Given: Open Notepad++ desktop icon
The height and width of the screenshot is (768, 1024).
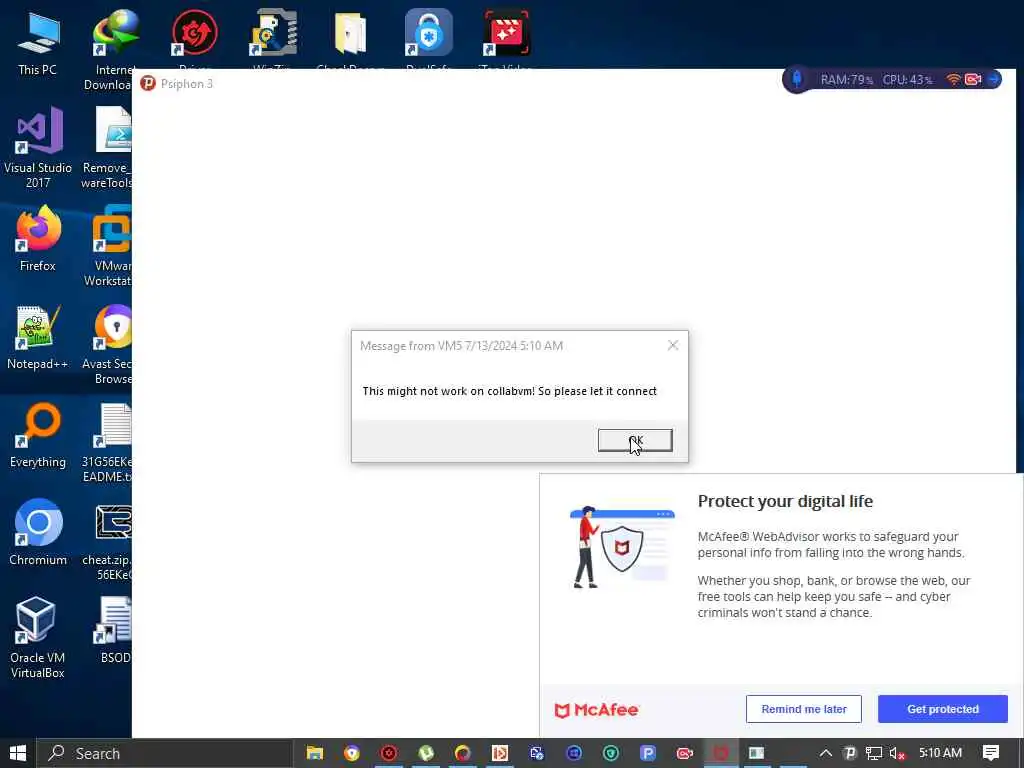Looking at the screenshot, I should (x=37, y=337).
